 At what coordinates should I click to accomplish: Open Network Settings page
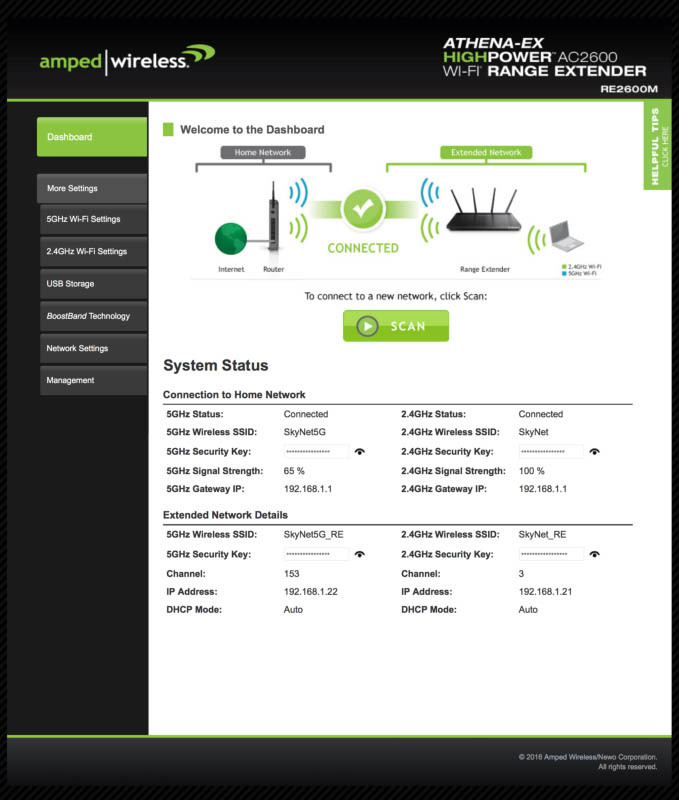(93, 348)
